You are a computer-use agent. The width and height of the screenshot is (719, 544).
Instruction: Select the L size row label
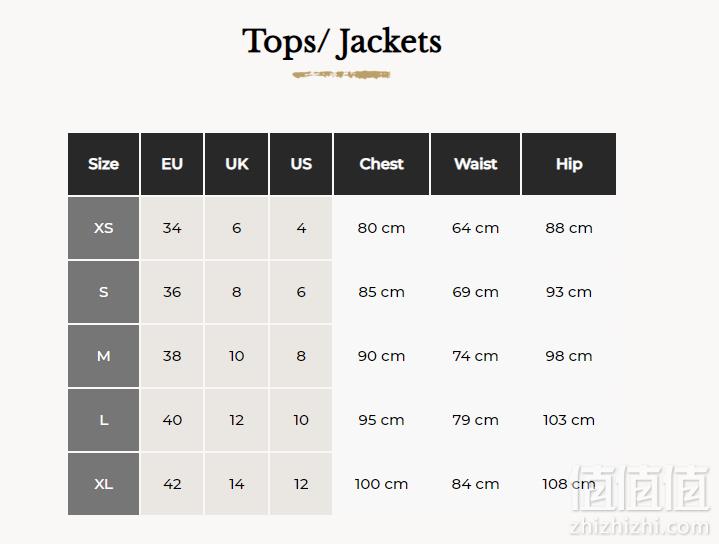(x=104, y=420)
